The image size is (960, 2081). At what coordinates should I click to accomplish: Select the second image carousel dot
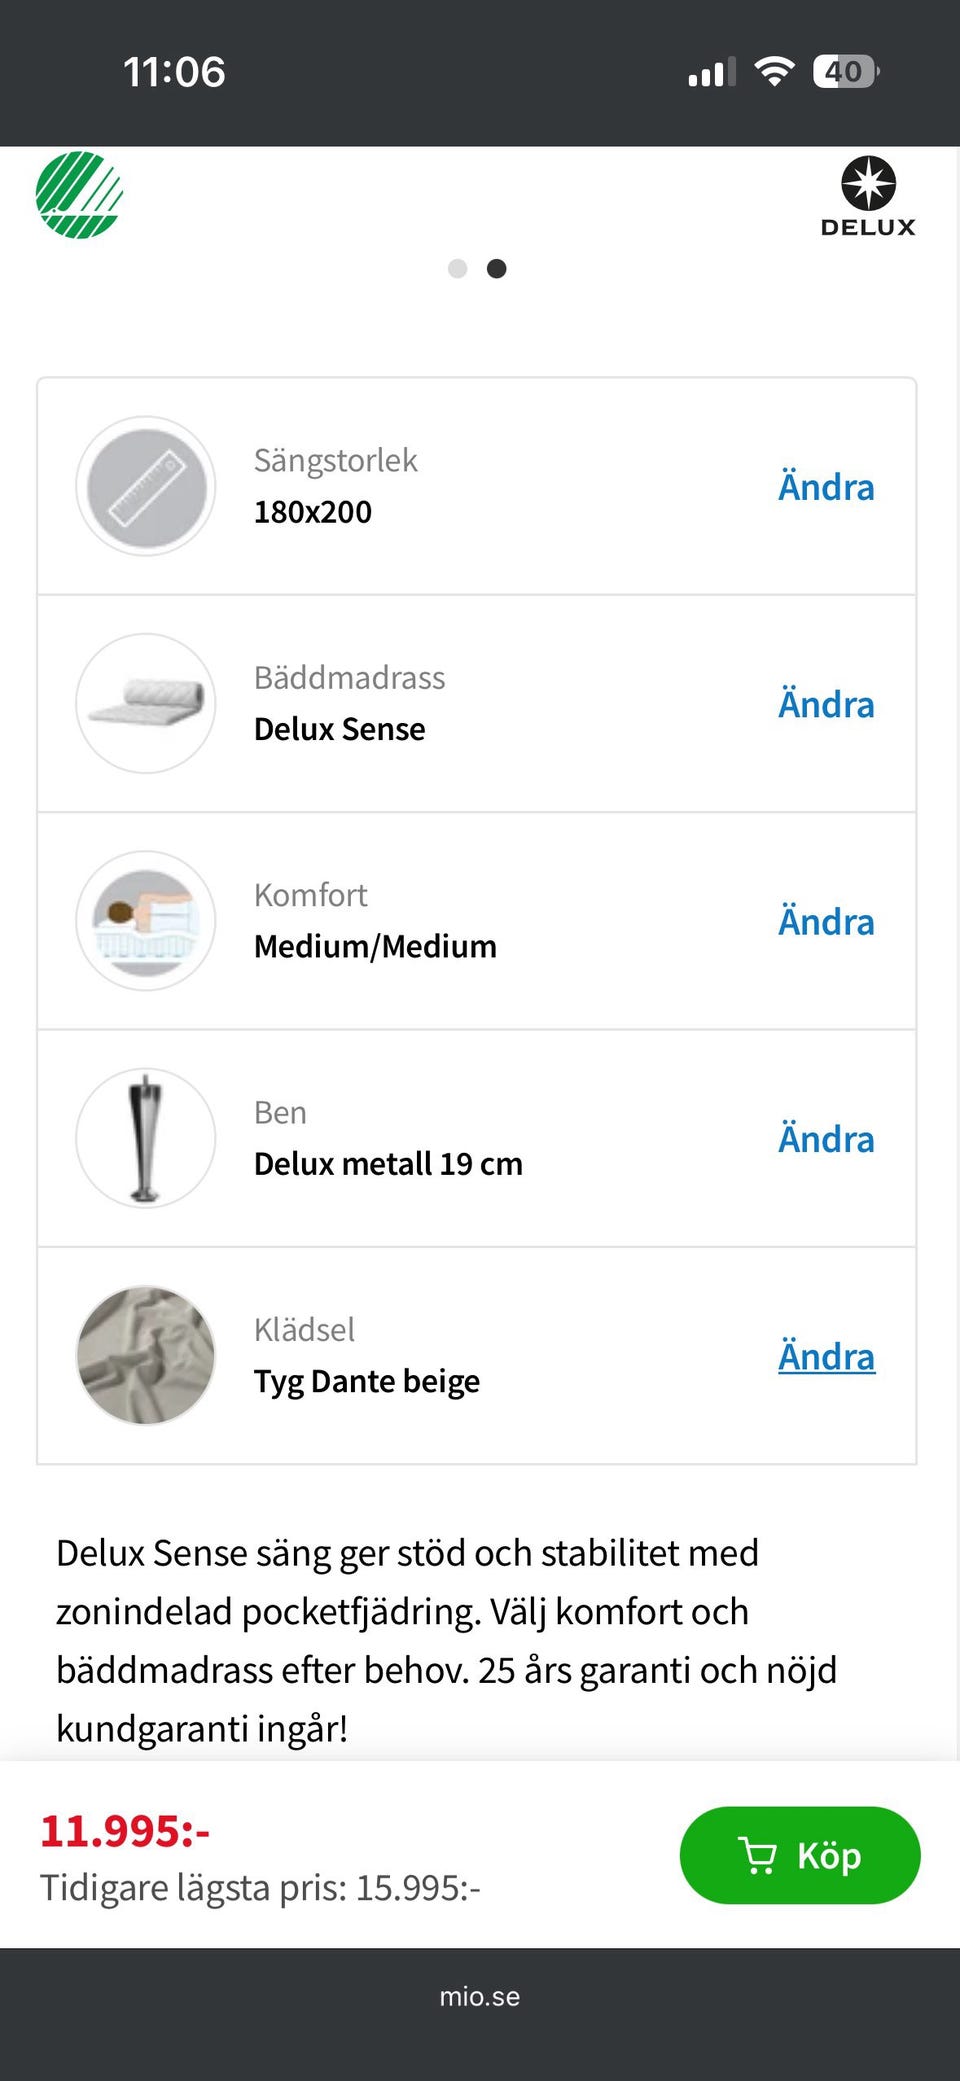coord(497,269)
